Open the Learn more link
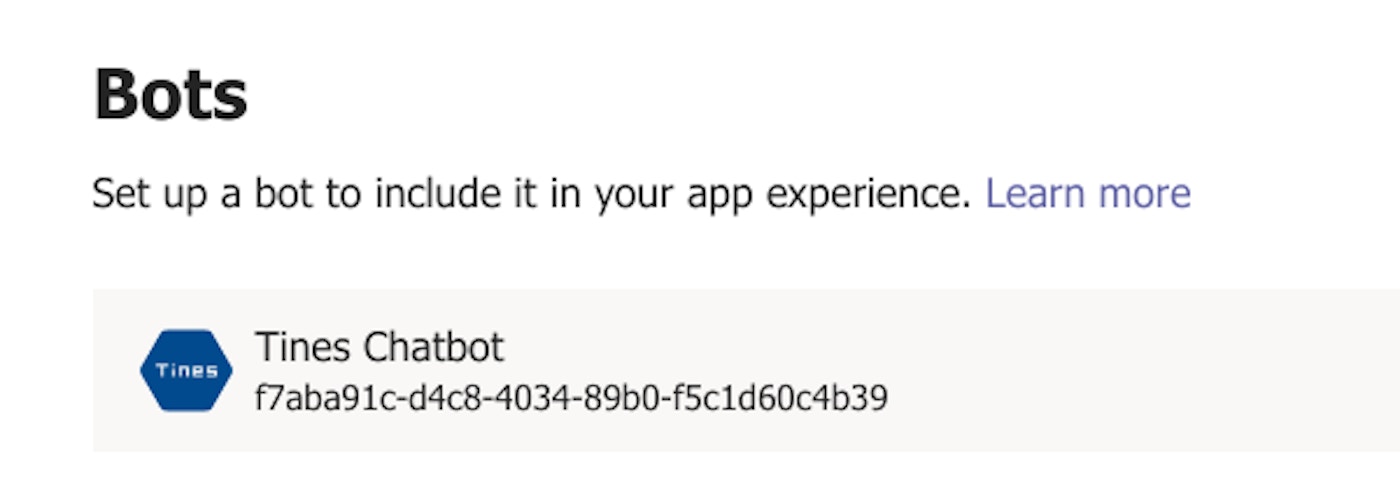 (1088, 194)
